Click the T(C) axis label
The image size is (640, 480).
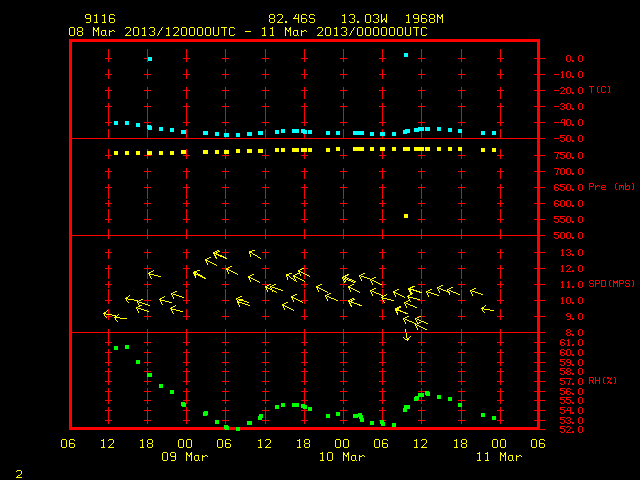click(600, 89)
